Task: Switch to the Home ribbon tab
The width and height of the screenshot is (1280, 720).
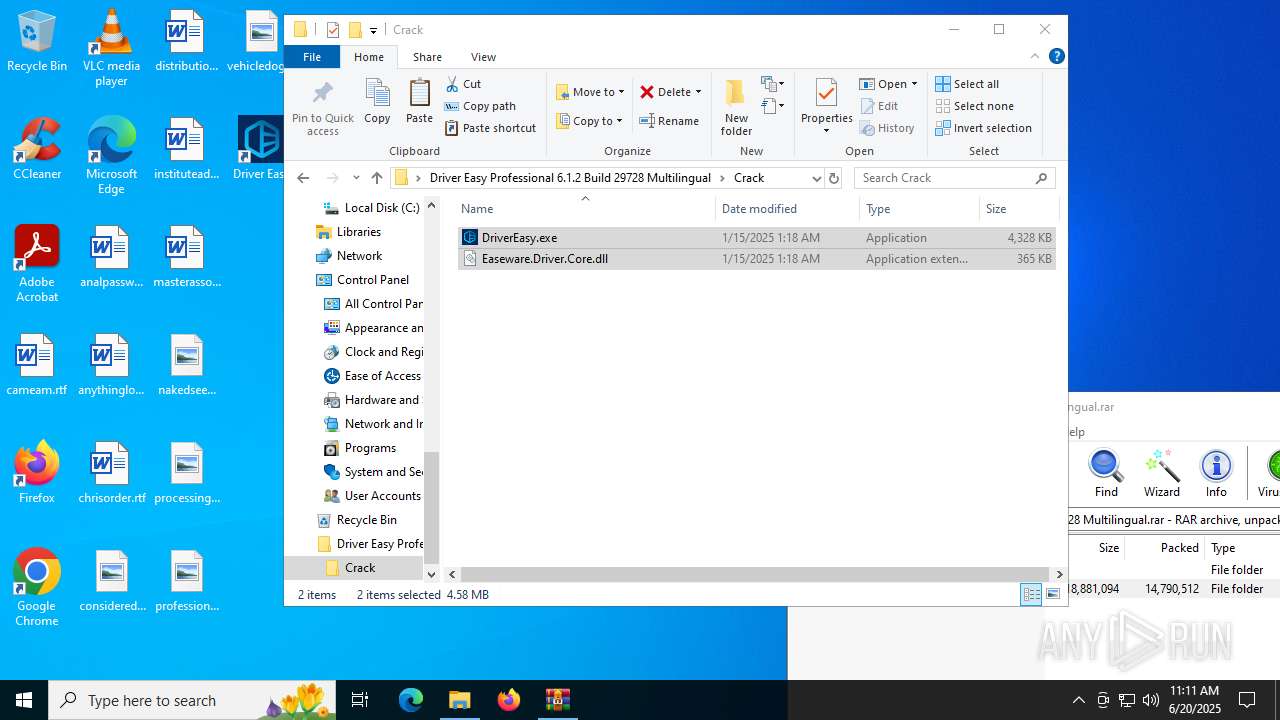Action: coord(369,57)
